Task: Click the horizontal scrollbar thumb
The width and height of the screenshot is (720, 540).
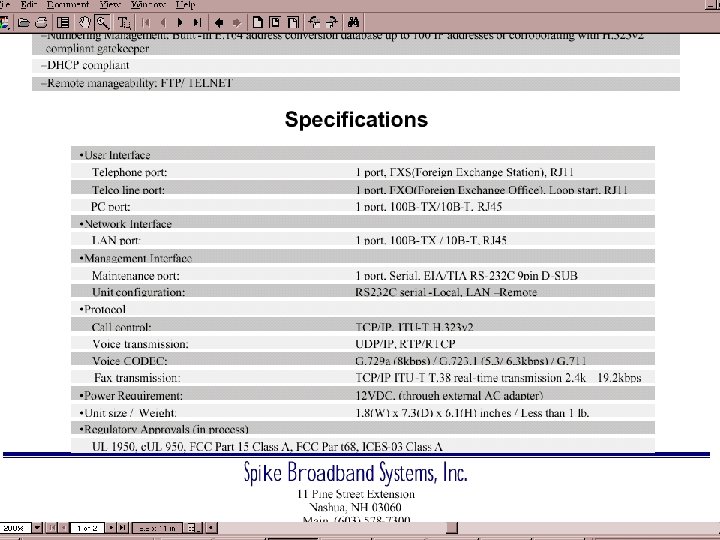Action: [452, 528]
